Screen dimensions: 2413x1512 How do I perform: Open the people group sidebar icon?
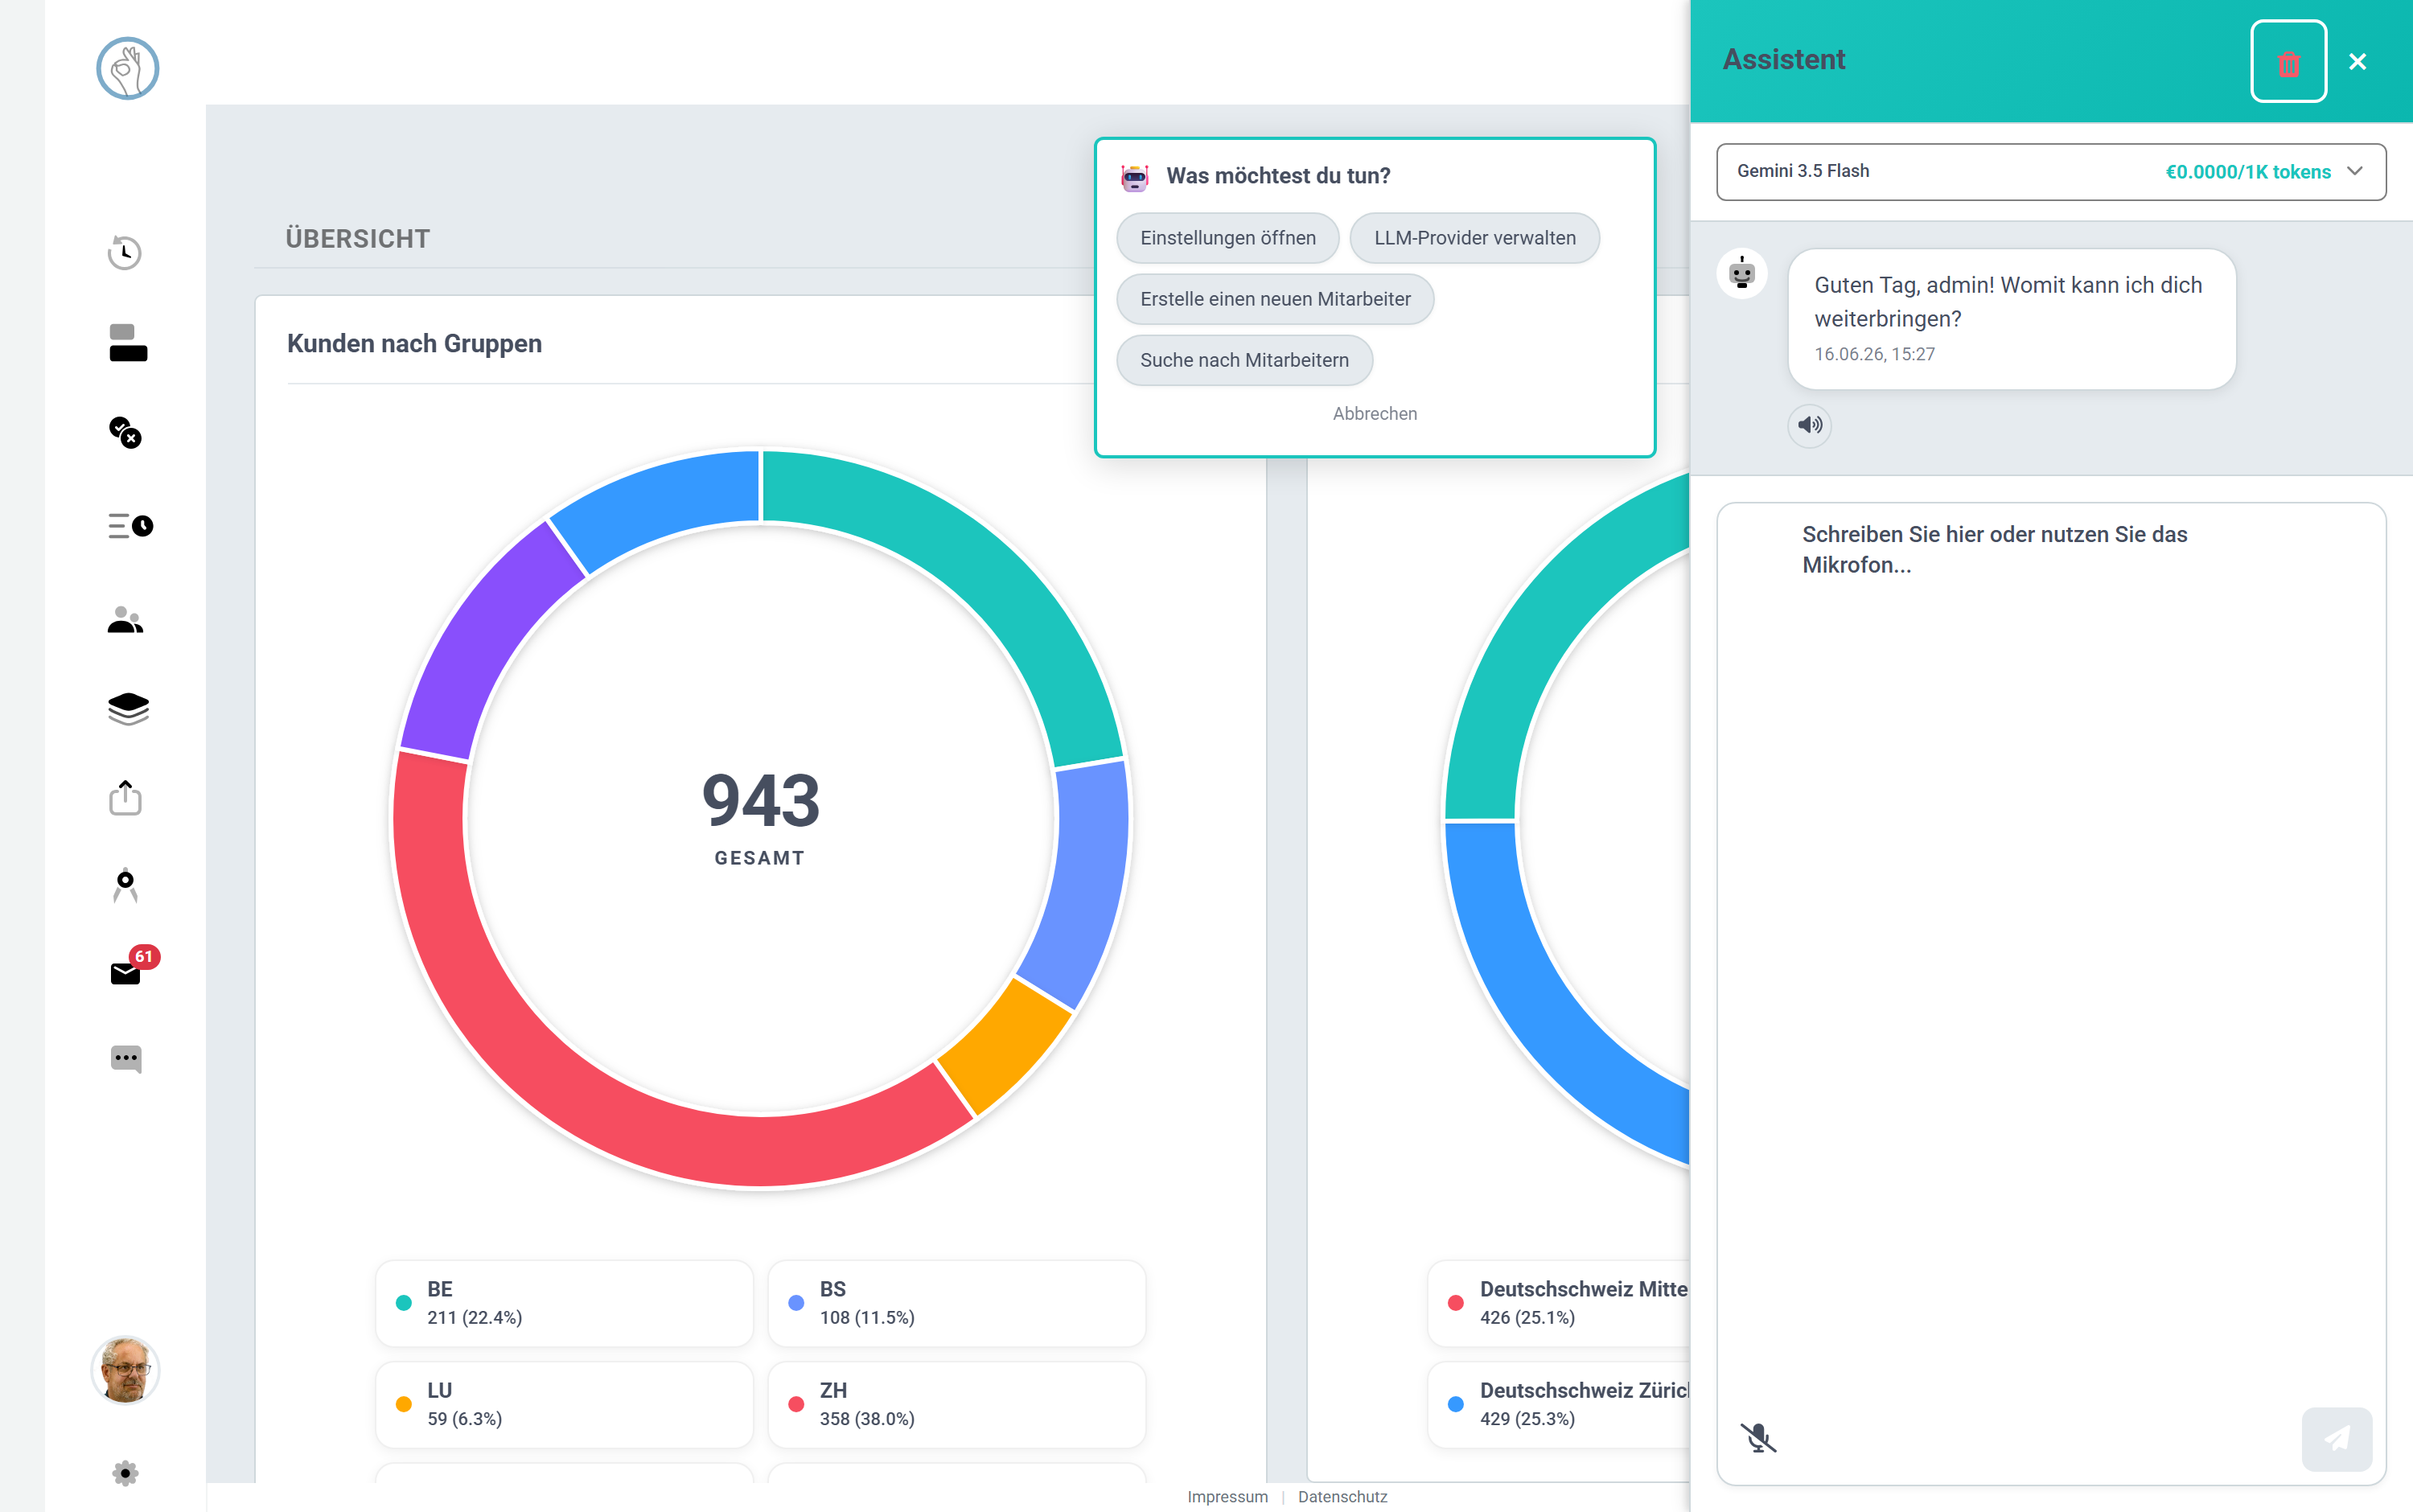[126, 621]
